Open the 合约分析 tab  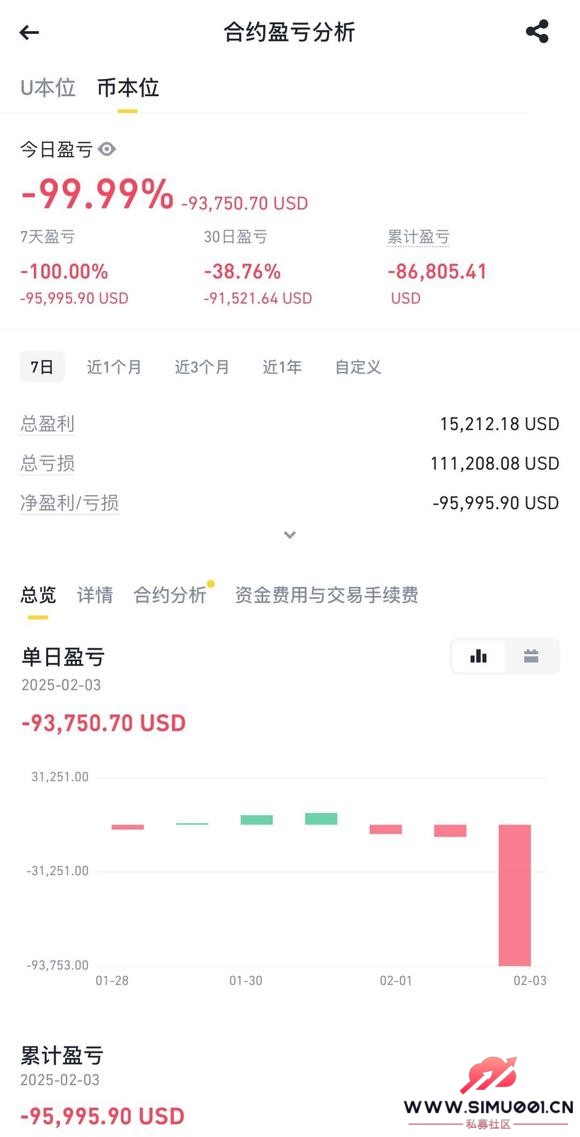click(x=170, y=595)
